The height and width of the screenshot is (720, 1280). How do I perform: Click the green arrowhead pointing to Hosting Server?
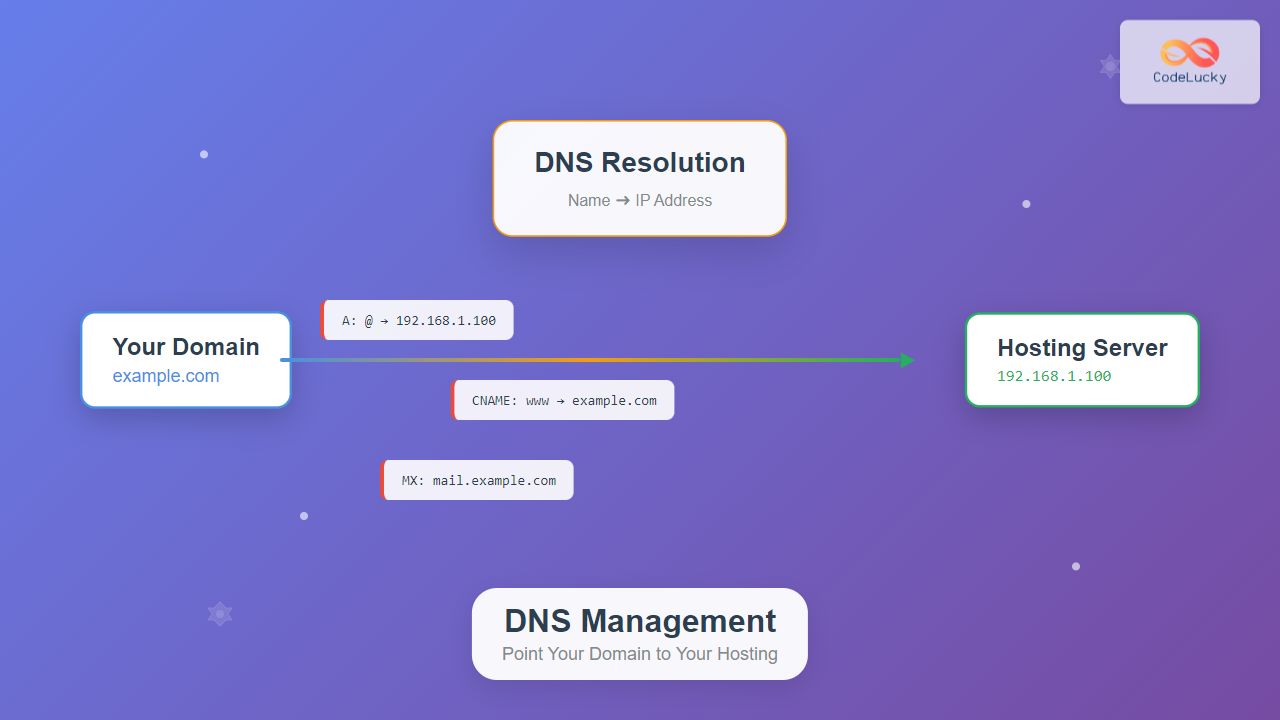tap(907, 360)
